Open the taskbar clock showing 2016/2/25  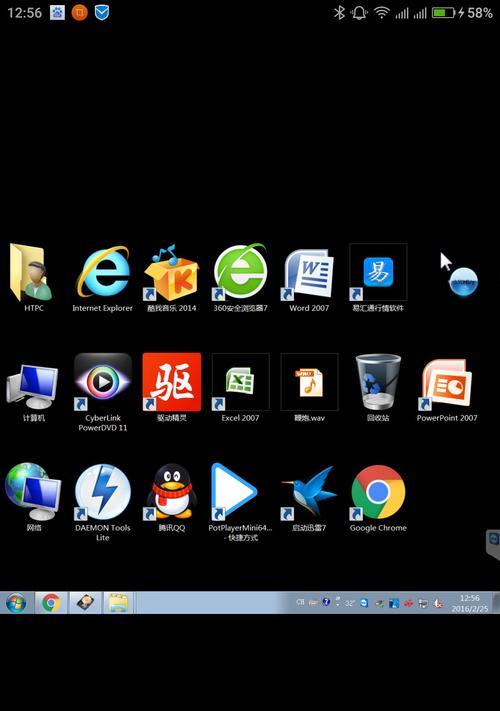tap(470, 603)
